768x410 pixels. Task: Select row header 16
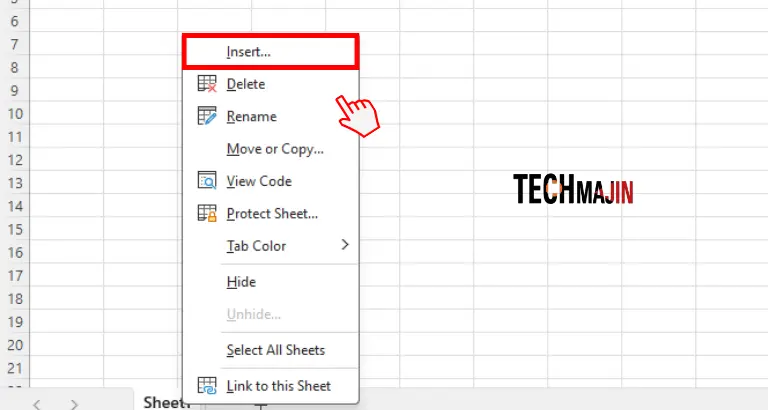pyautogui.click(x=15, y=252)
